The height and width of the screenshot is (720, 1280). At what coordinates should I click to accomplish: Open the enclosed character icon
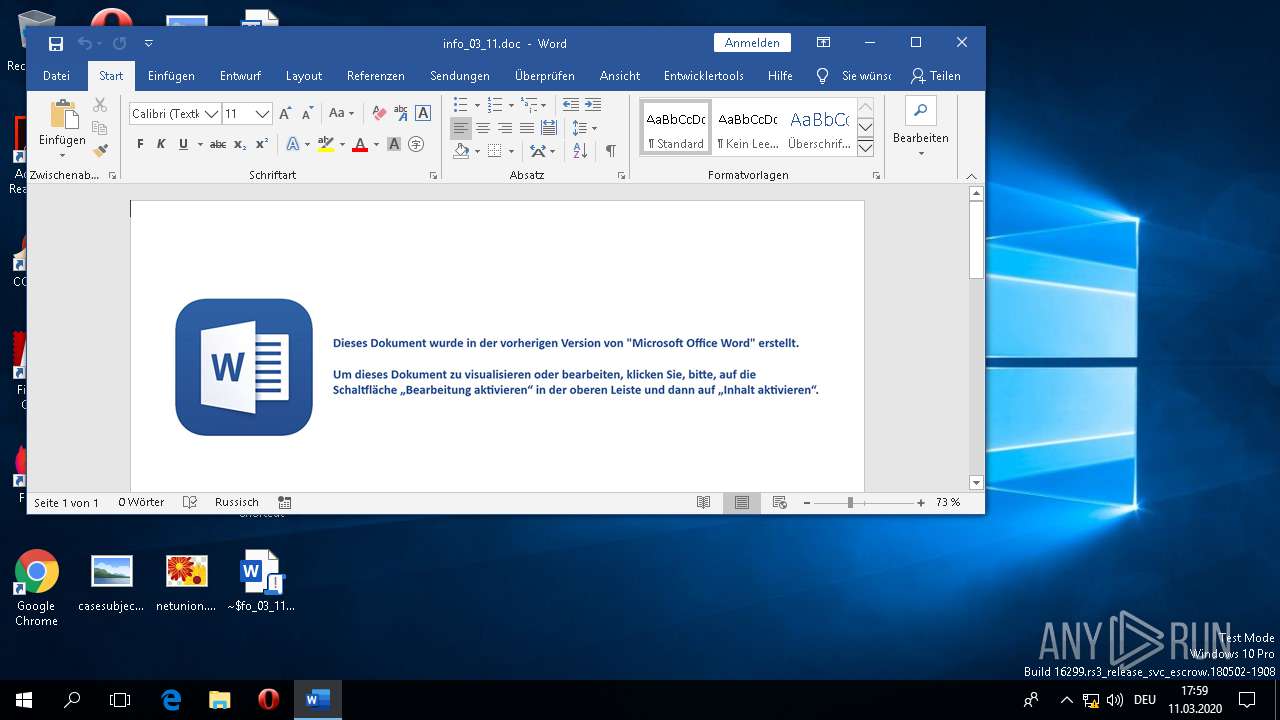point(416,145)
